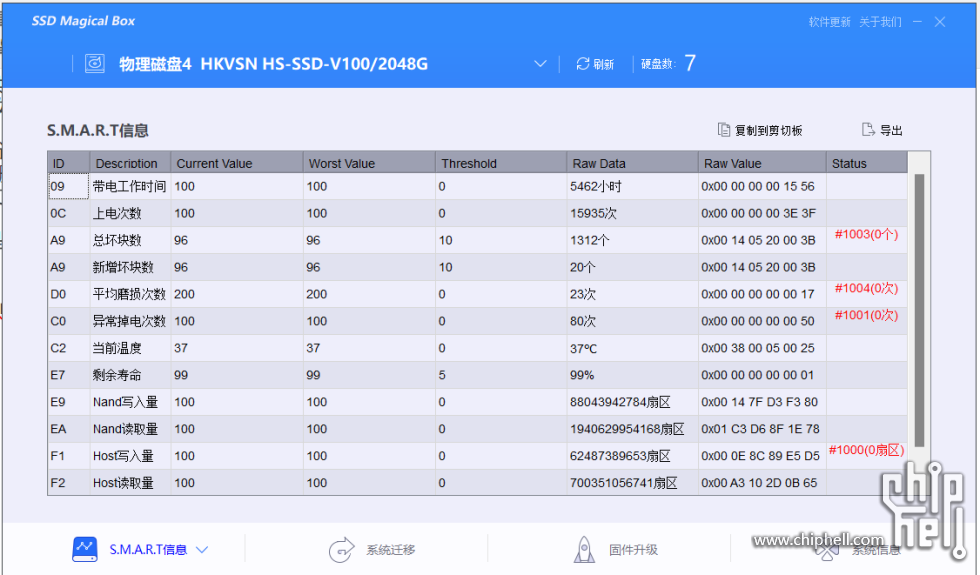Click the #1001(0次) status entry

pyautogui.click(x=866, y=315)
